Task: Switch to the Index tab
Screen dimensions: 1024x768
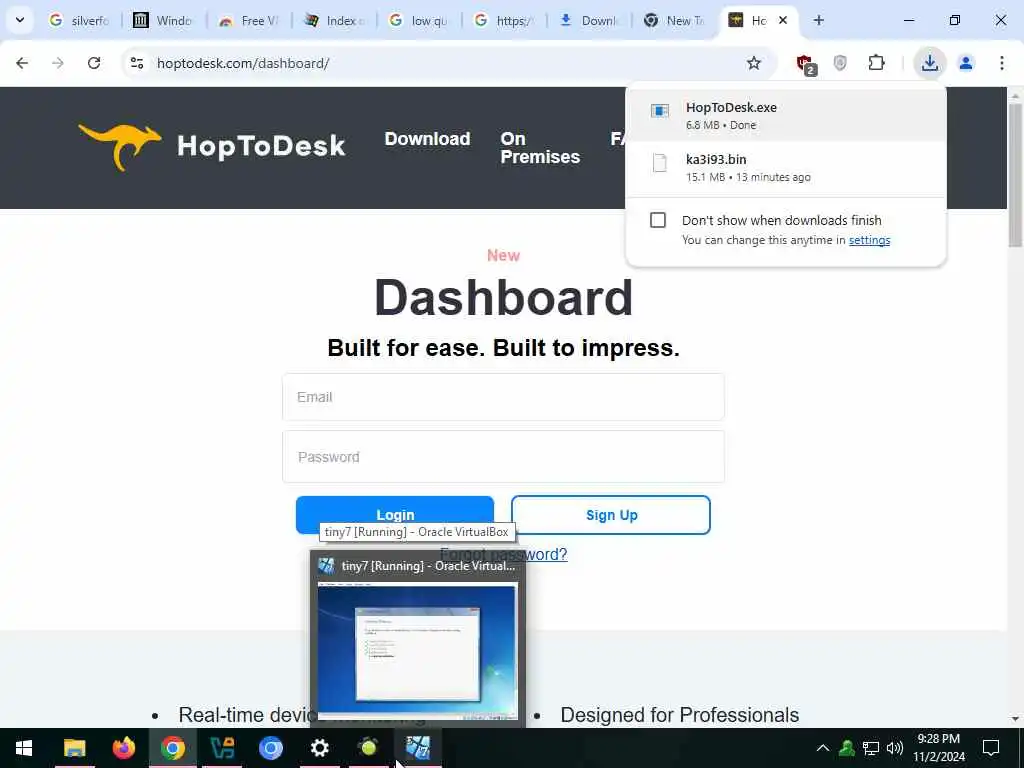Action: point(334,20)
